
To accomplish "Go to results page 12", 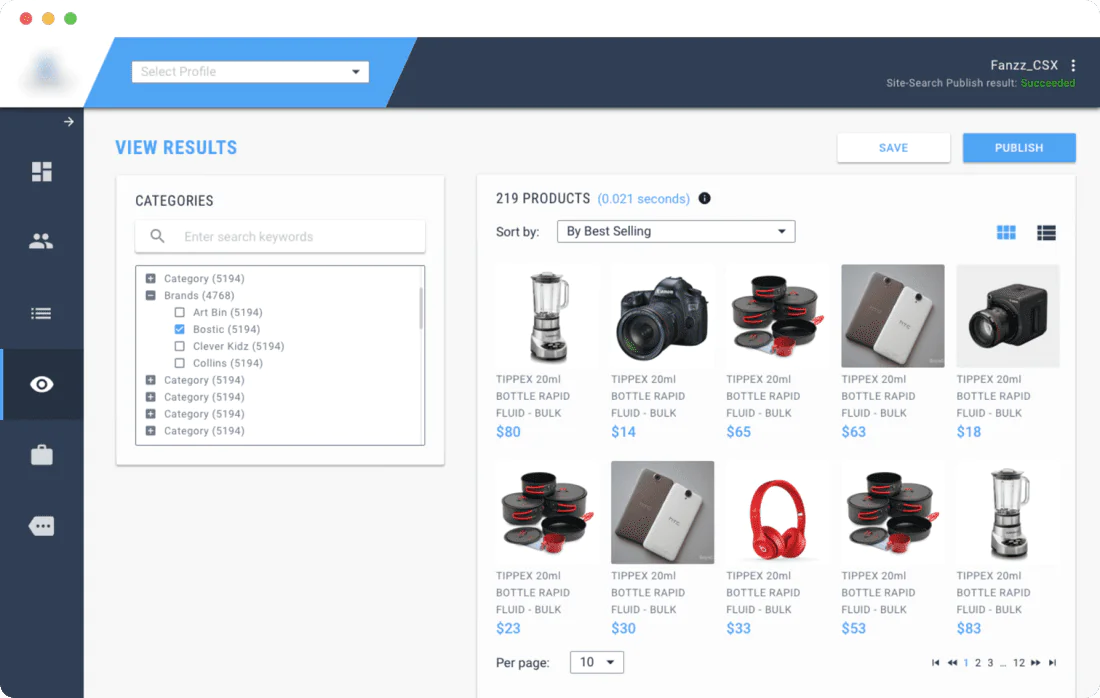I will point(1019,662).
